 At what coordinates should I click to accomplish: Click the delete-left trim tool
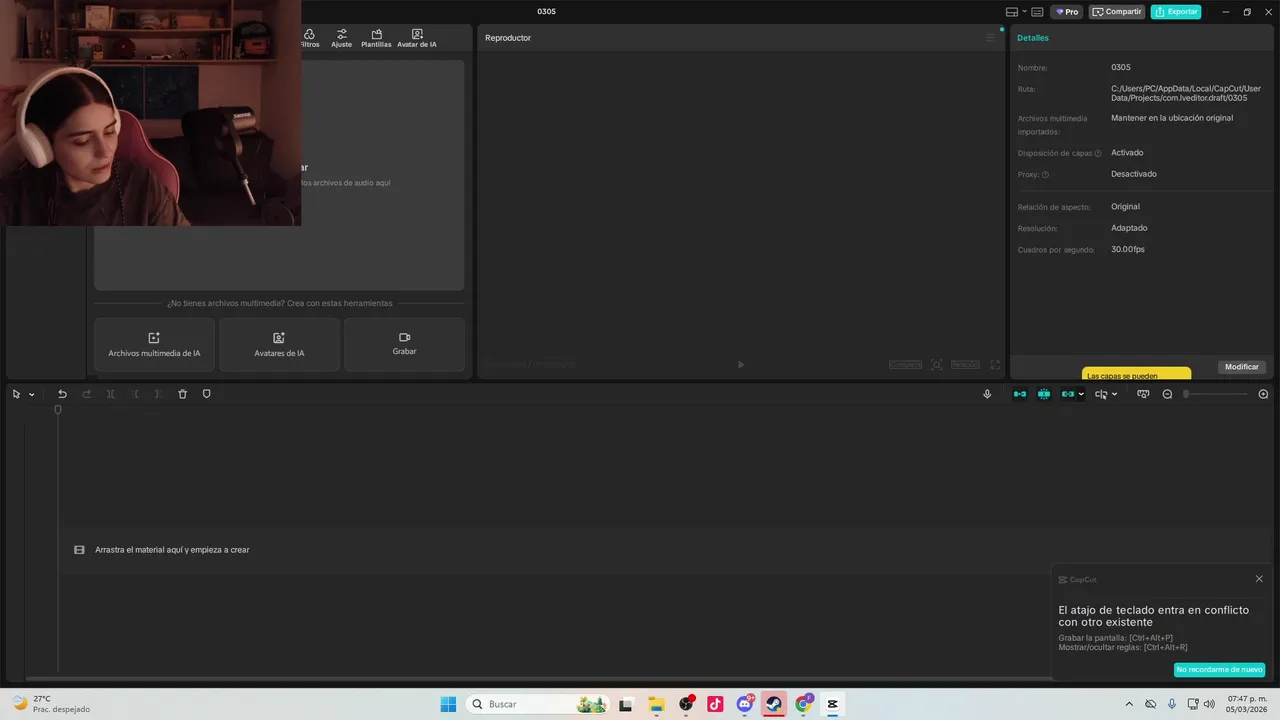(x=136, y=394)
